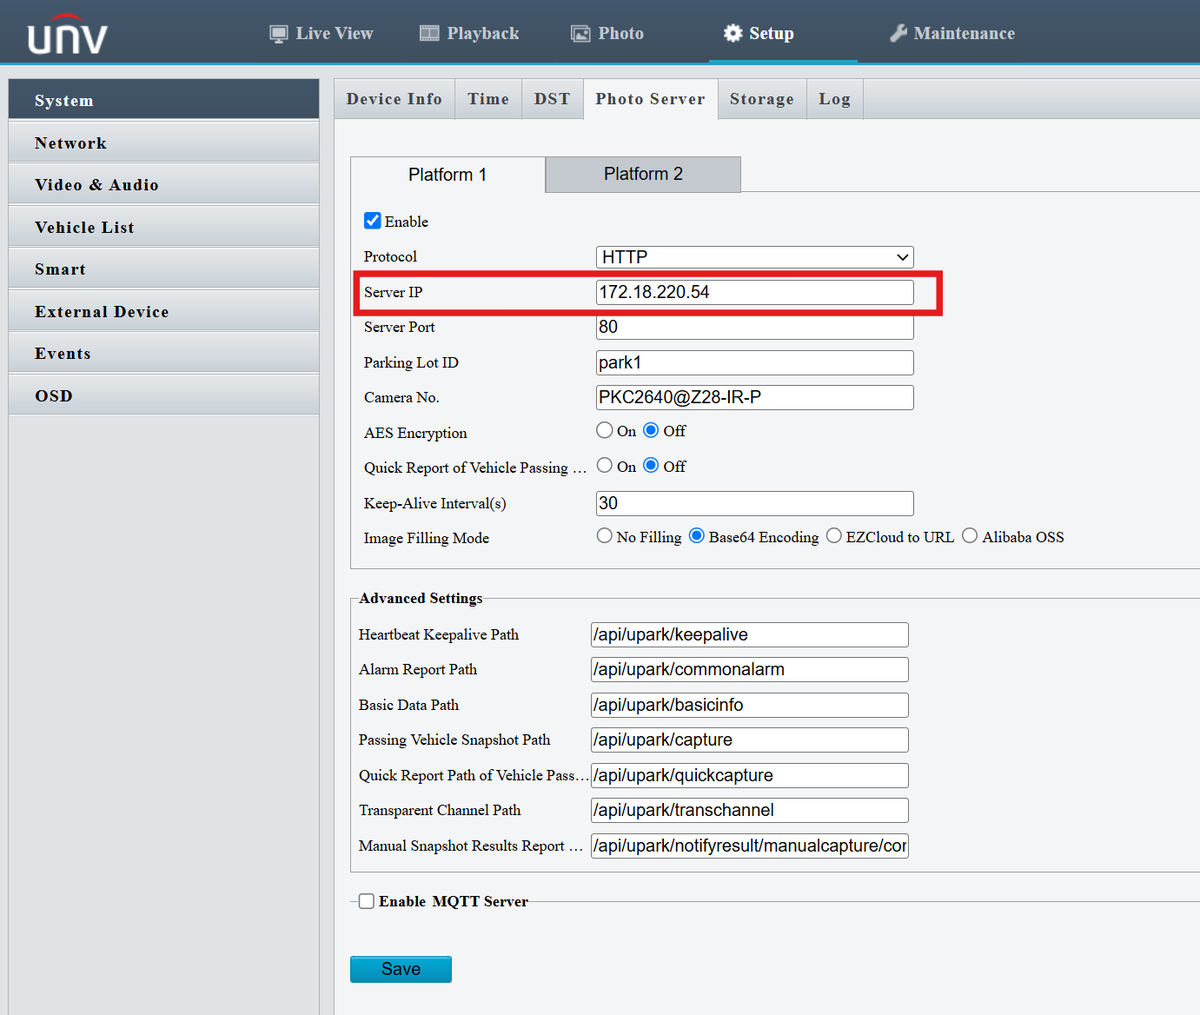Select EZCloud to URL image mode
Screen dimensions: 1200x1015
[834, 536]
